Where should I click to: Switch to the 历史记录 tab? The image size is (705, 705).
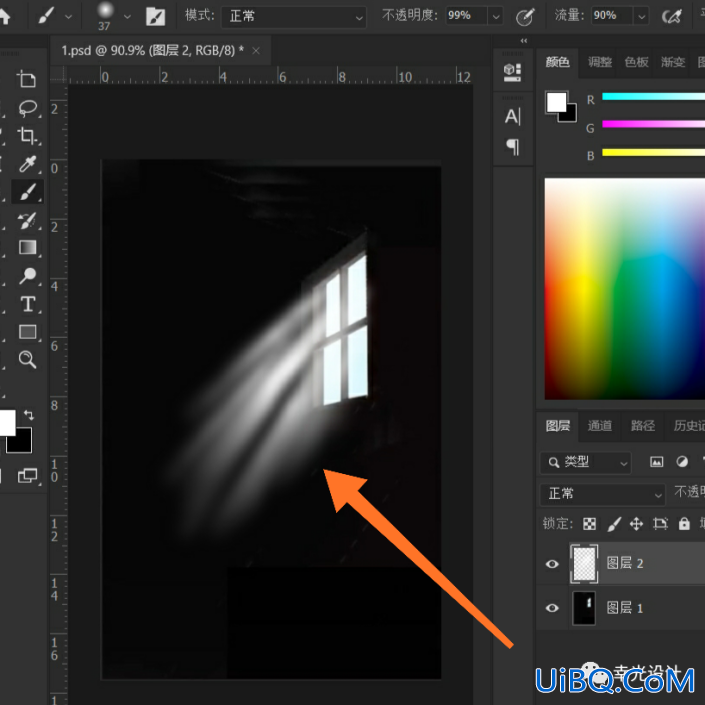point(688,425)
